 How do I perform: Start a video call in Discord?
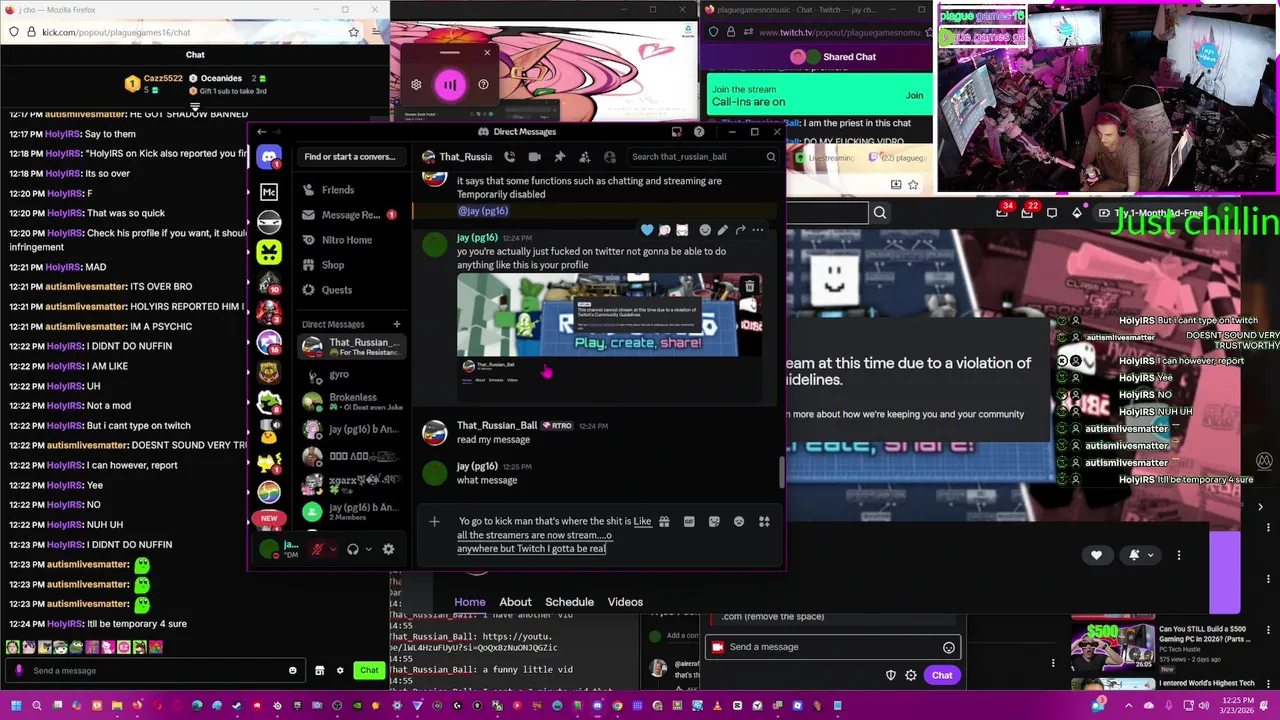click(535, 157)
